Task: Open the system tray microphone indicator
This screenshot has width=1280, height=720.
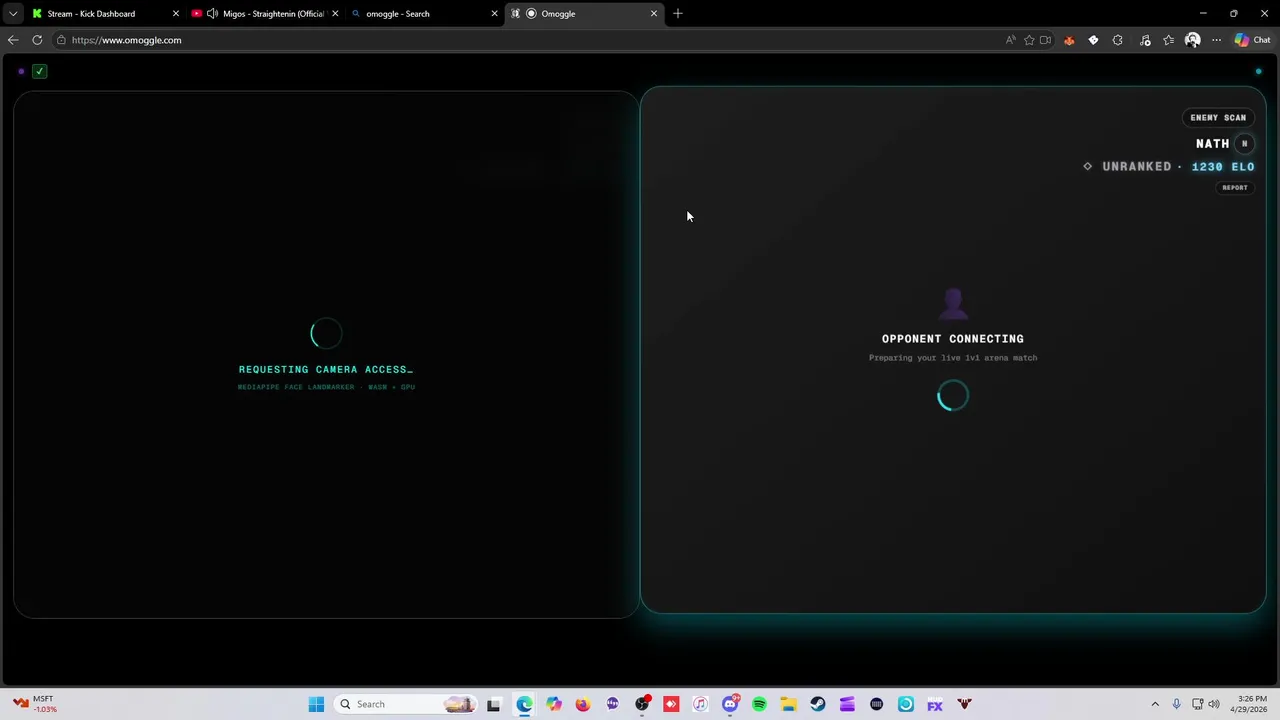Action: pos(1176,704)
